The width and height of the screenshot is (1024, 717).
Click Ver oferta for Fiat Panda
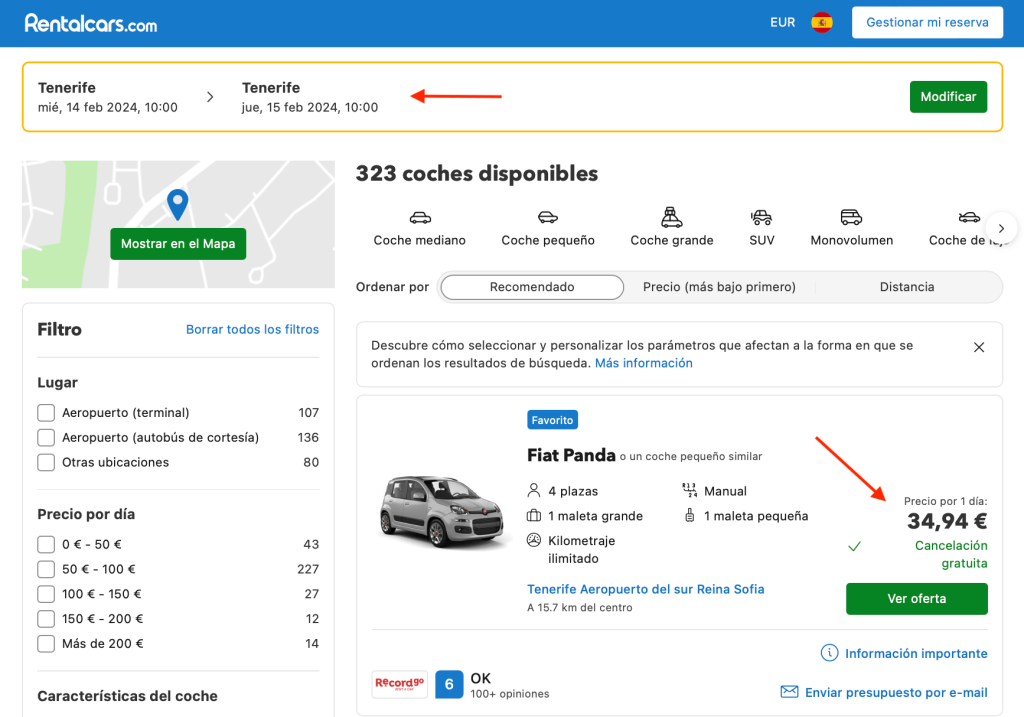[x=916, y=599]
